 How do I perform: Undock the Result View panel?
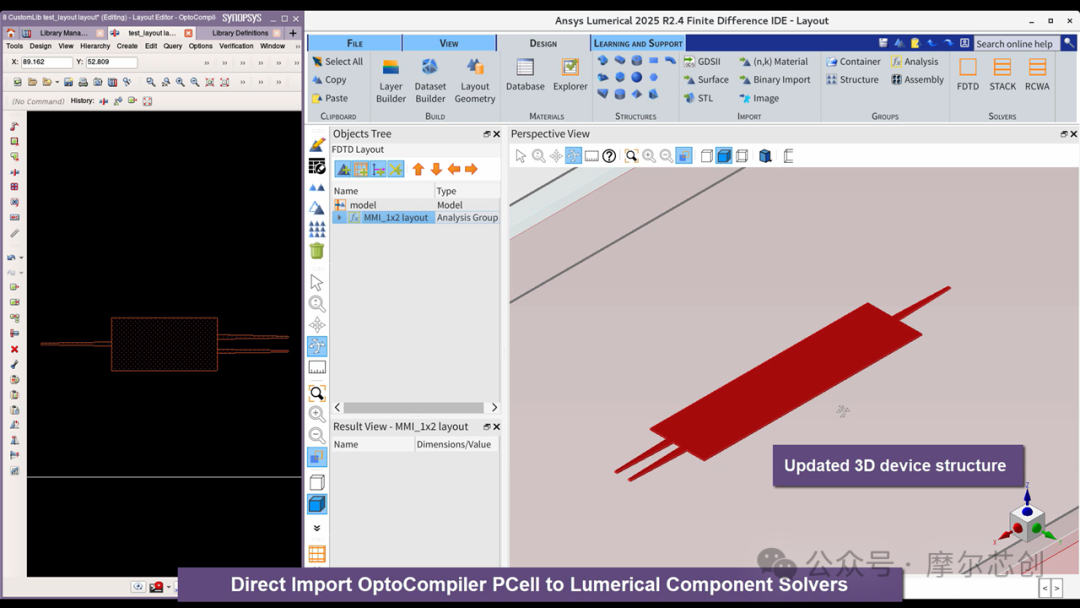pyautogui.click(x=487, y=427)
